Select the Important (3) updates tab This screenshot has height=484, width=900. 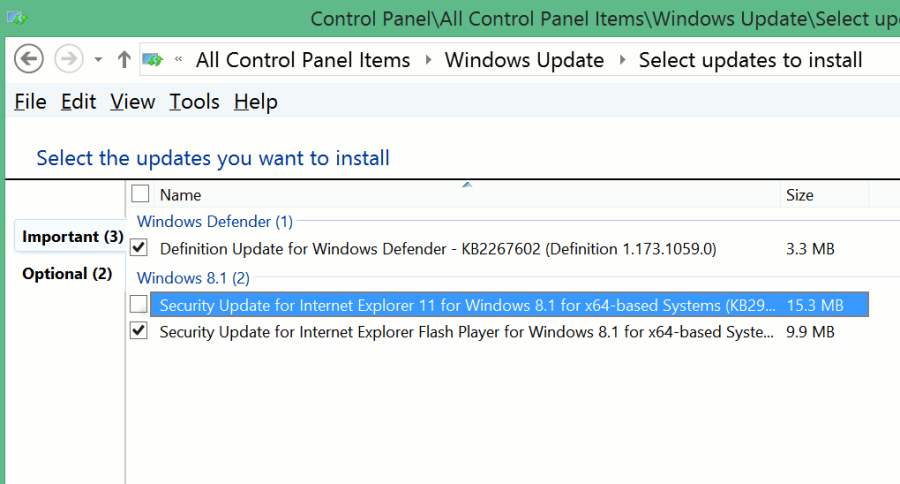73,237
